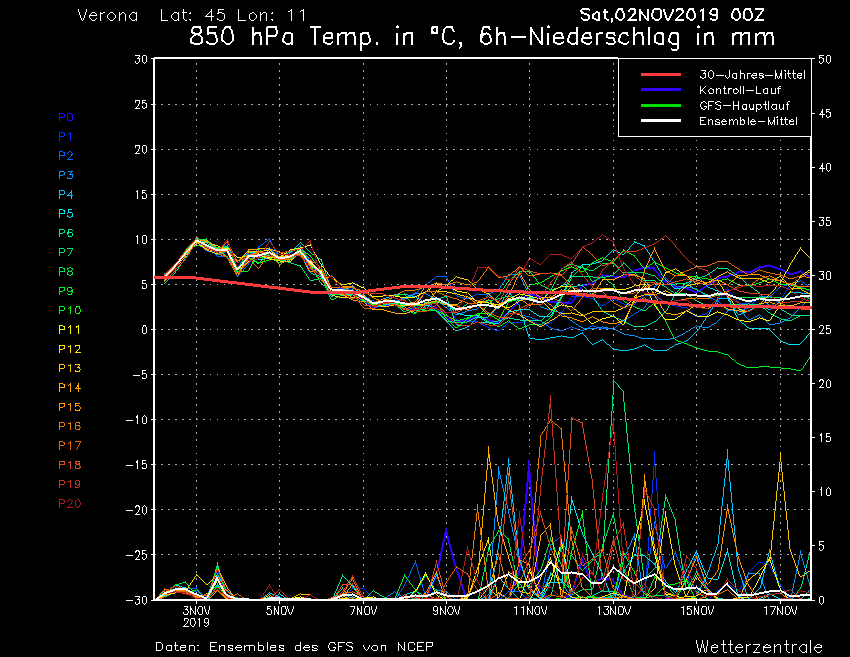Click the left axis -15 temperature tick
Image resolution: width=850 pixels, height=657 pixels.
pyautogui.click(x=137, y=465)
